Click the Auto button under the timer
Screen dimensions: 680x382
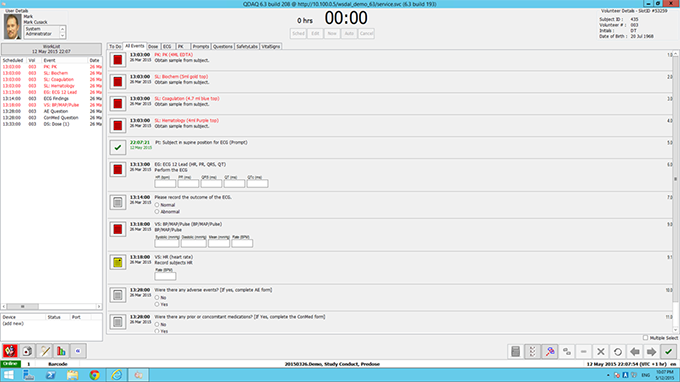coord(349,33)
